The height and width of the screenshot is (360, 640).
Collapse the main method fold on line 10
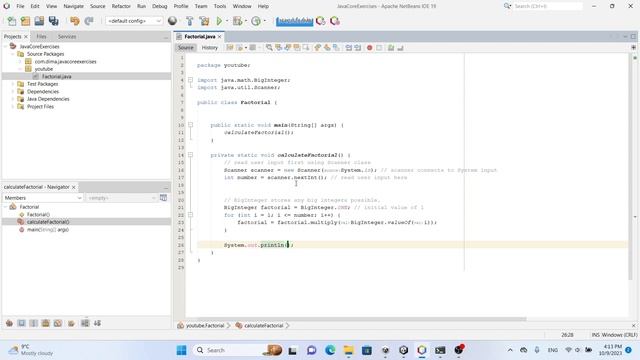tap(191, 125)
